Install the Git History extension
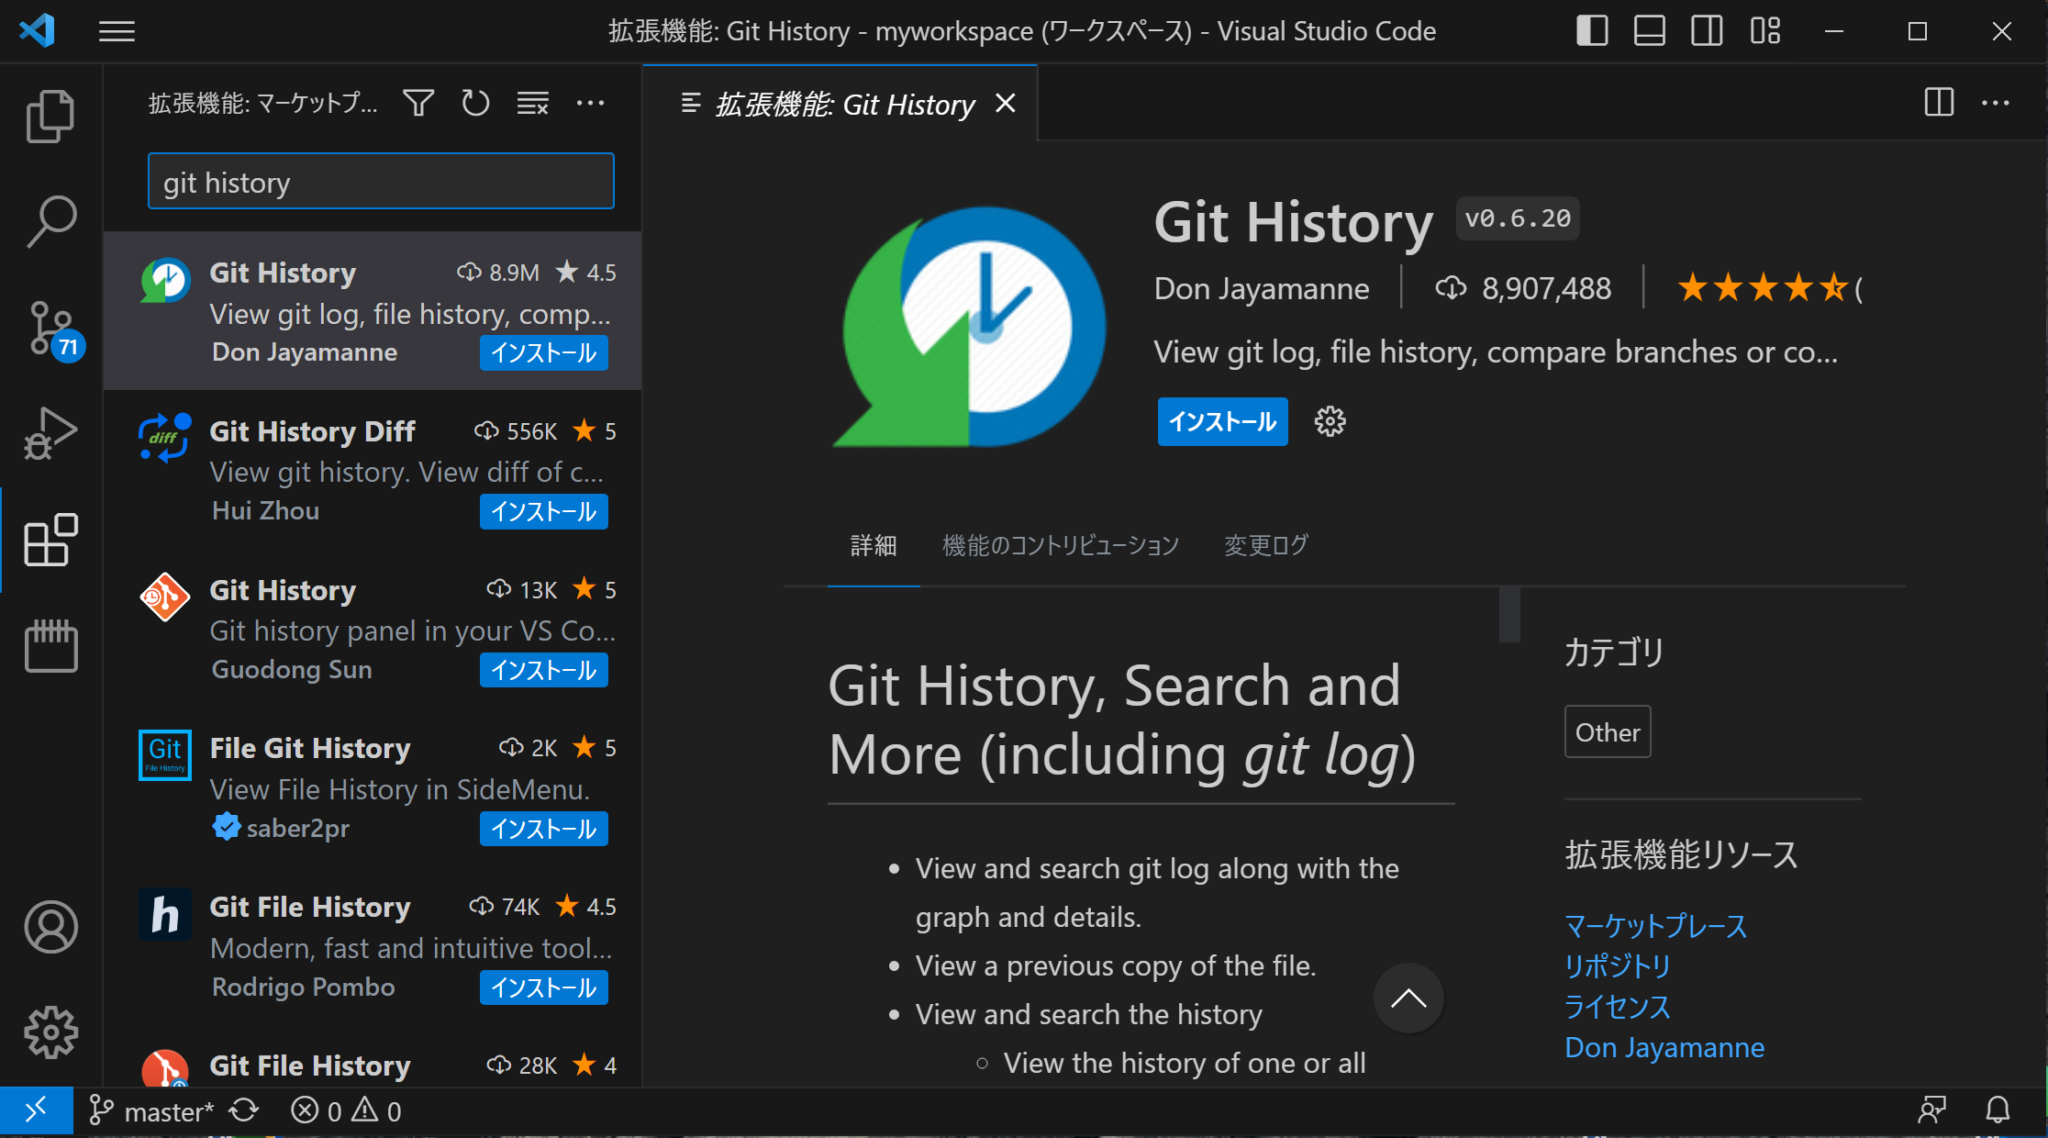The height and width of the screenshot is (1138, 2048). [x=1221, y=421]
